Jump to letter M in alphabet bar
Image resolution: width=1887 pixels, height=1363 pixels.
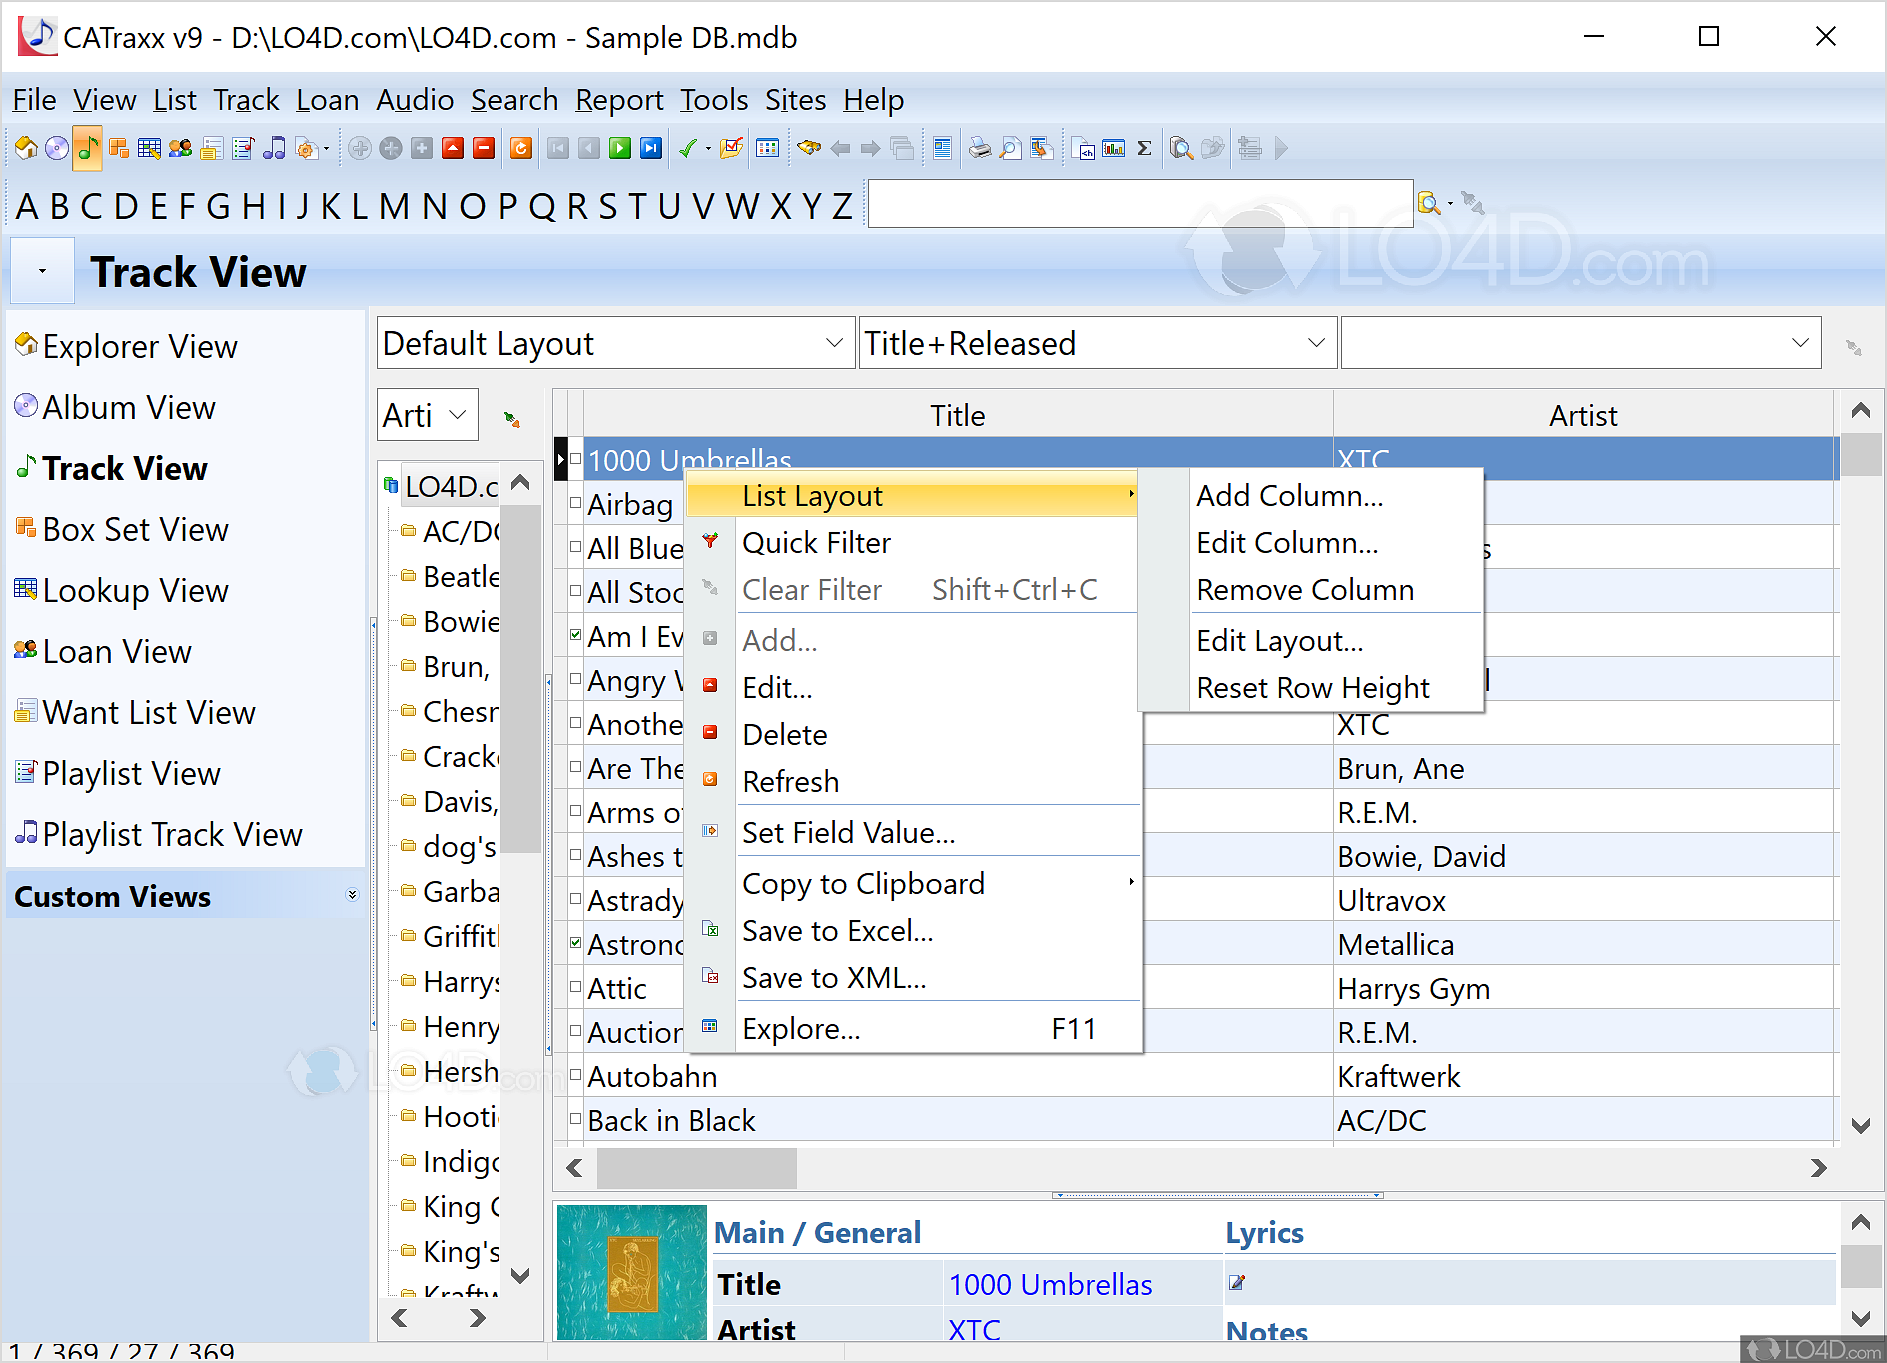pyautogui.click(x=393, y=206)
